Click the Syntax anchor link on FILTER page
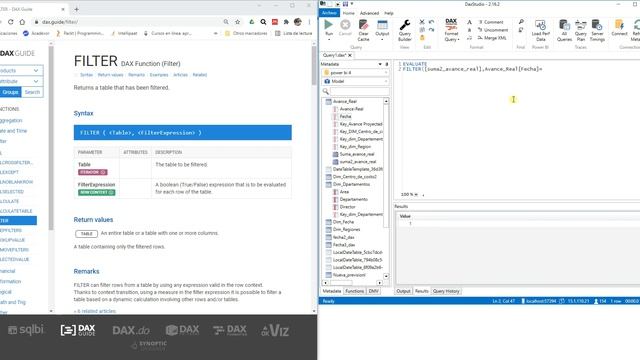 click(x=86, y=75)
